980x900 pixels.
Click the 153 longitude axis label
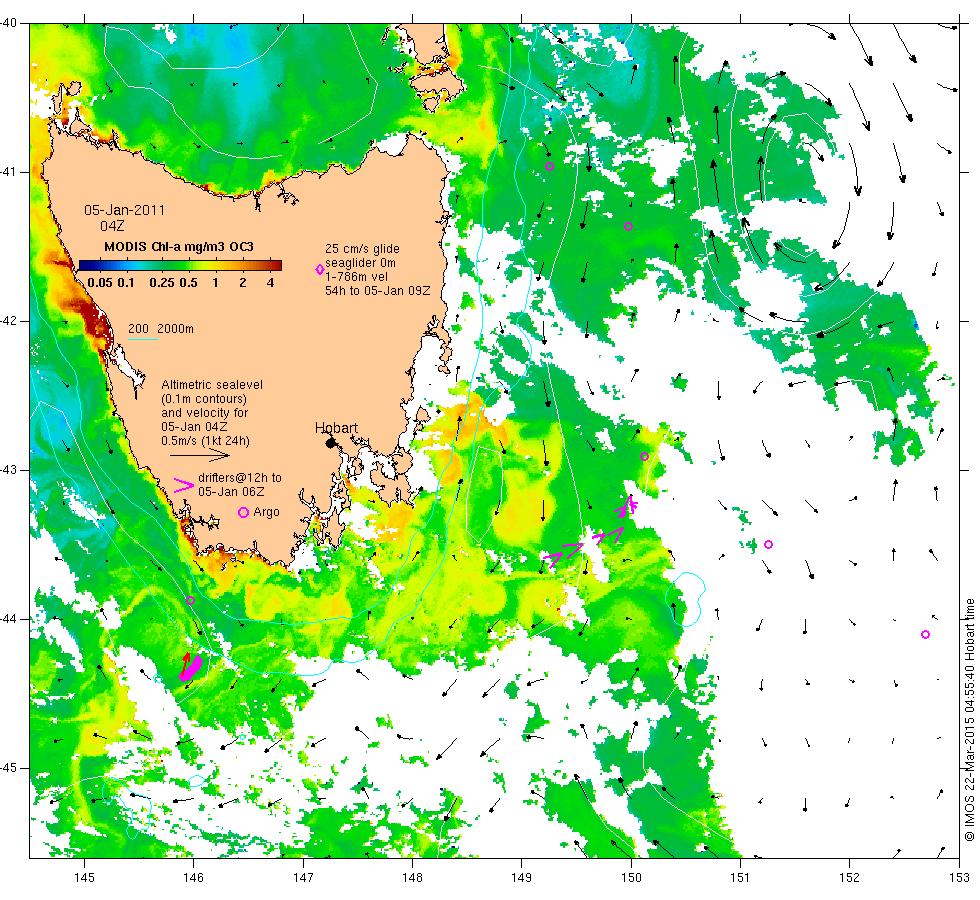click(x=959, y=878)
